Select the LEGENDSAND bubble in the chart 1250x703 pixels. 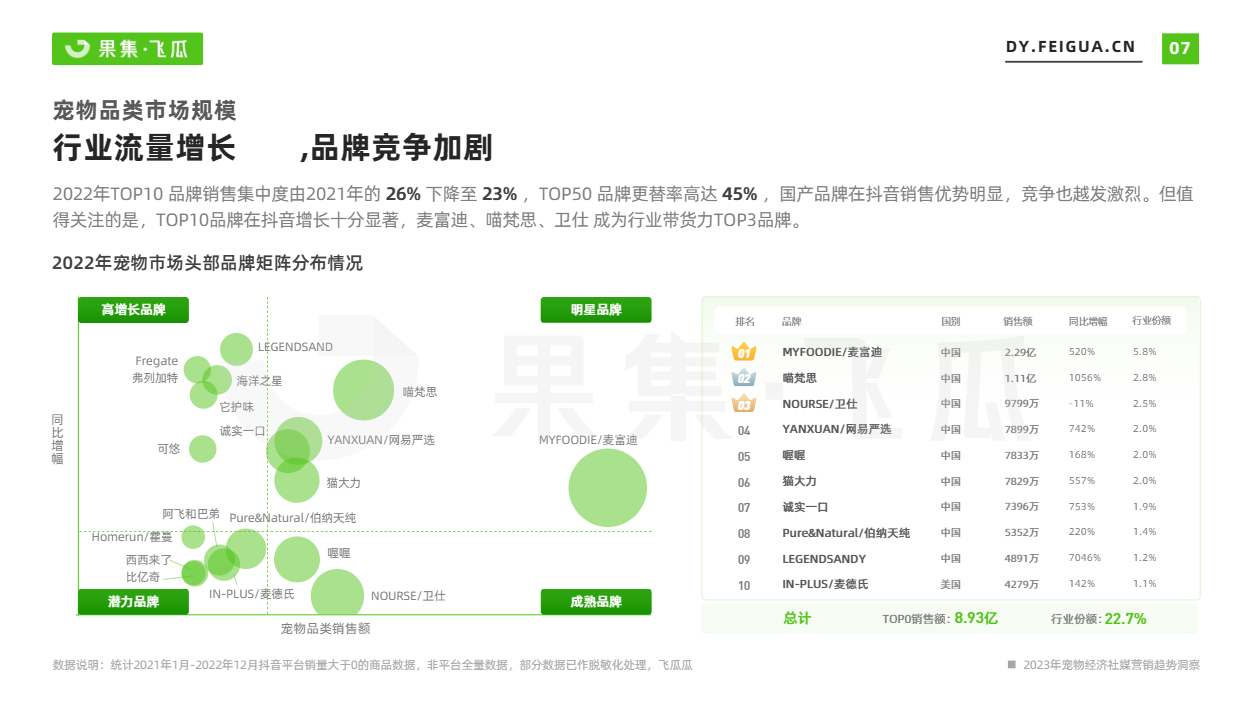pos(236,349)
